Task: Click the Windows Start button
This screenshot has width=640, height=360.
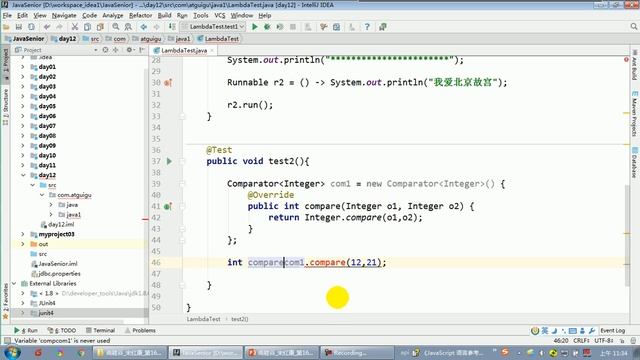Action: click(x=11, y=352)
